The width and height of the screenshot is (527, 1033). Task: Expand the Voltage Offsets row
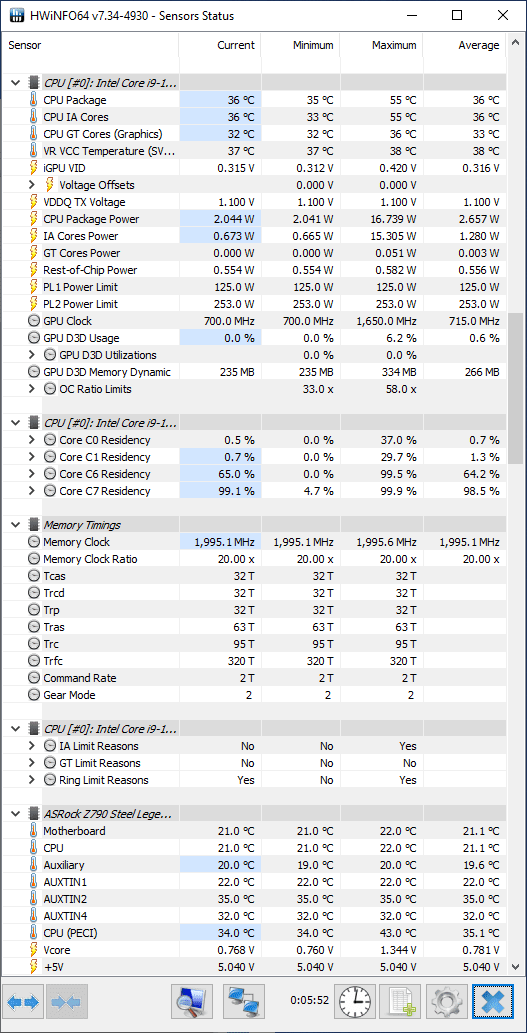32,185
